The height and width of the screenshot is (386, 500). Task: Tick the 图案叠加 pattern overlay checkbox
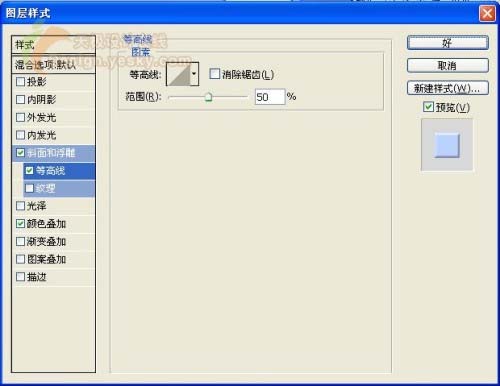tap(20, 259)
